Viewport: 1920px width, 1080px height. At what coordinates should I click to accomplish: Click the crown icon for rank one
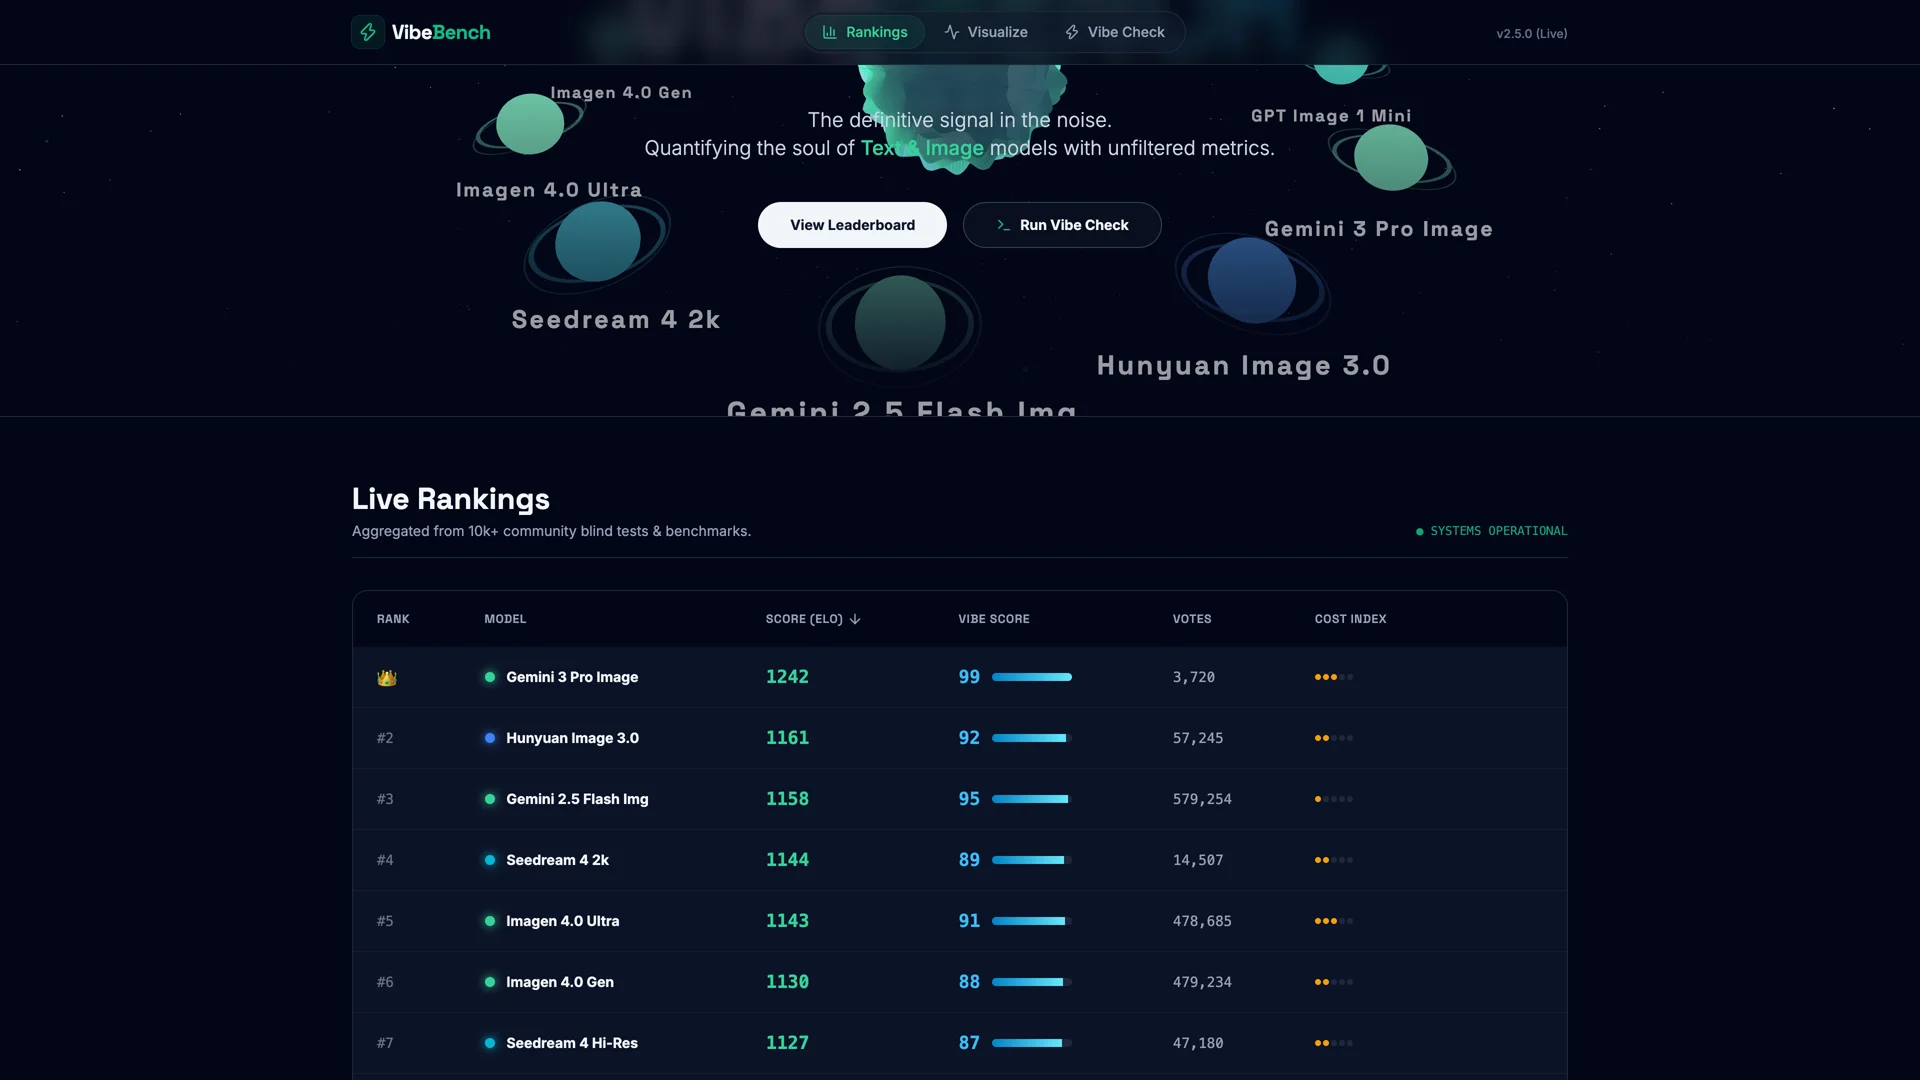coord(387,678)
